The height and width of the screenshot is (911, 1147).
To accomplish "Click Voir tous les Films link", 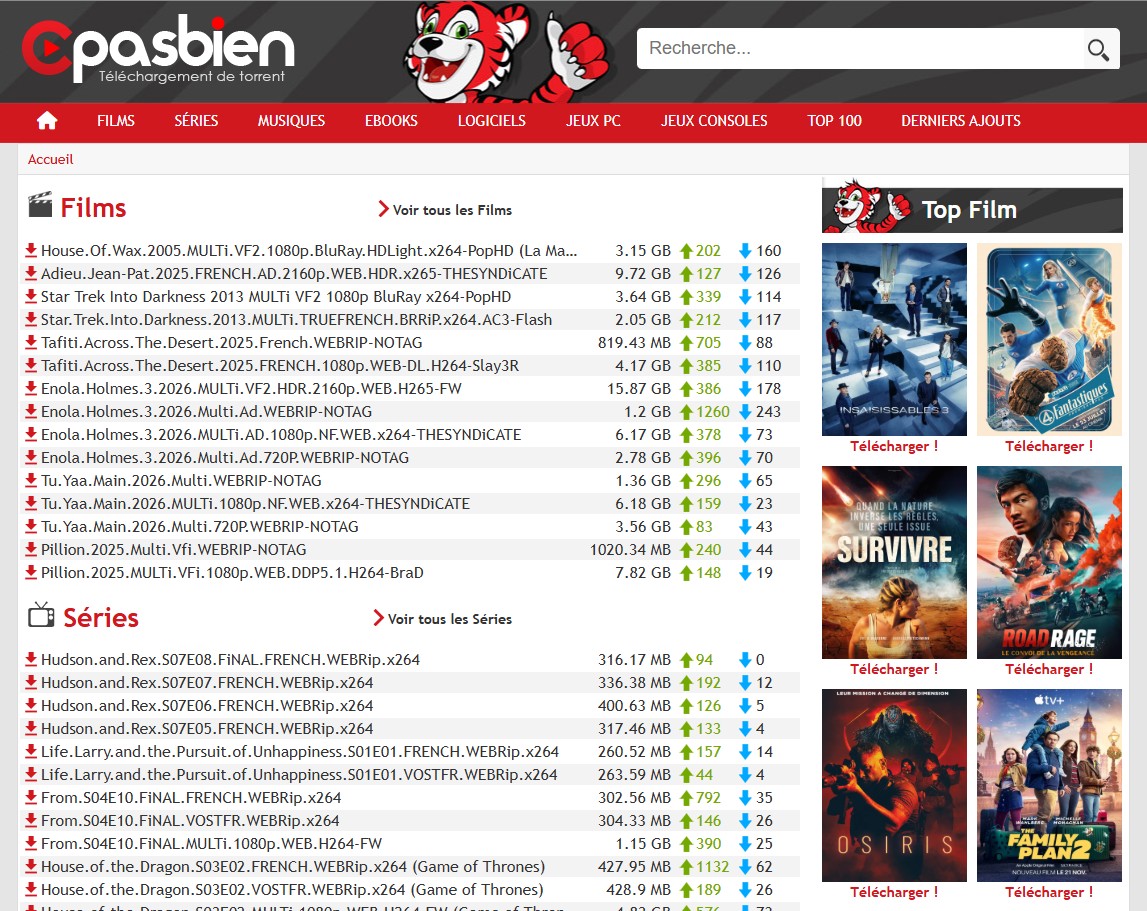I will click(452, 210).
